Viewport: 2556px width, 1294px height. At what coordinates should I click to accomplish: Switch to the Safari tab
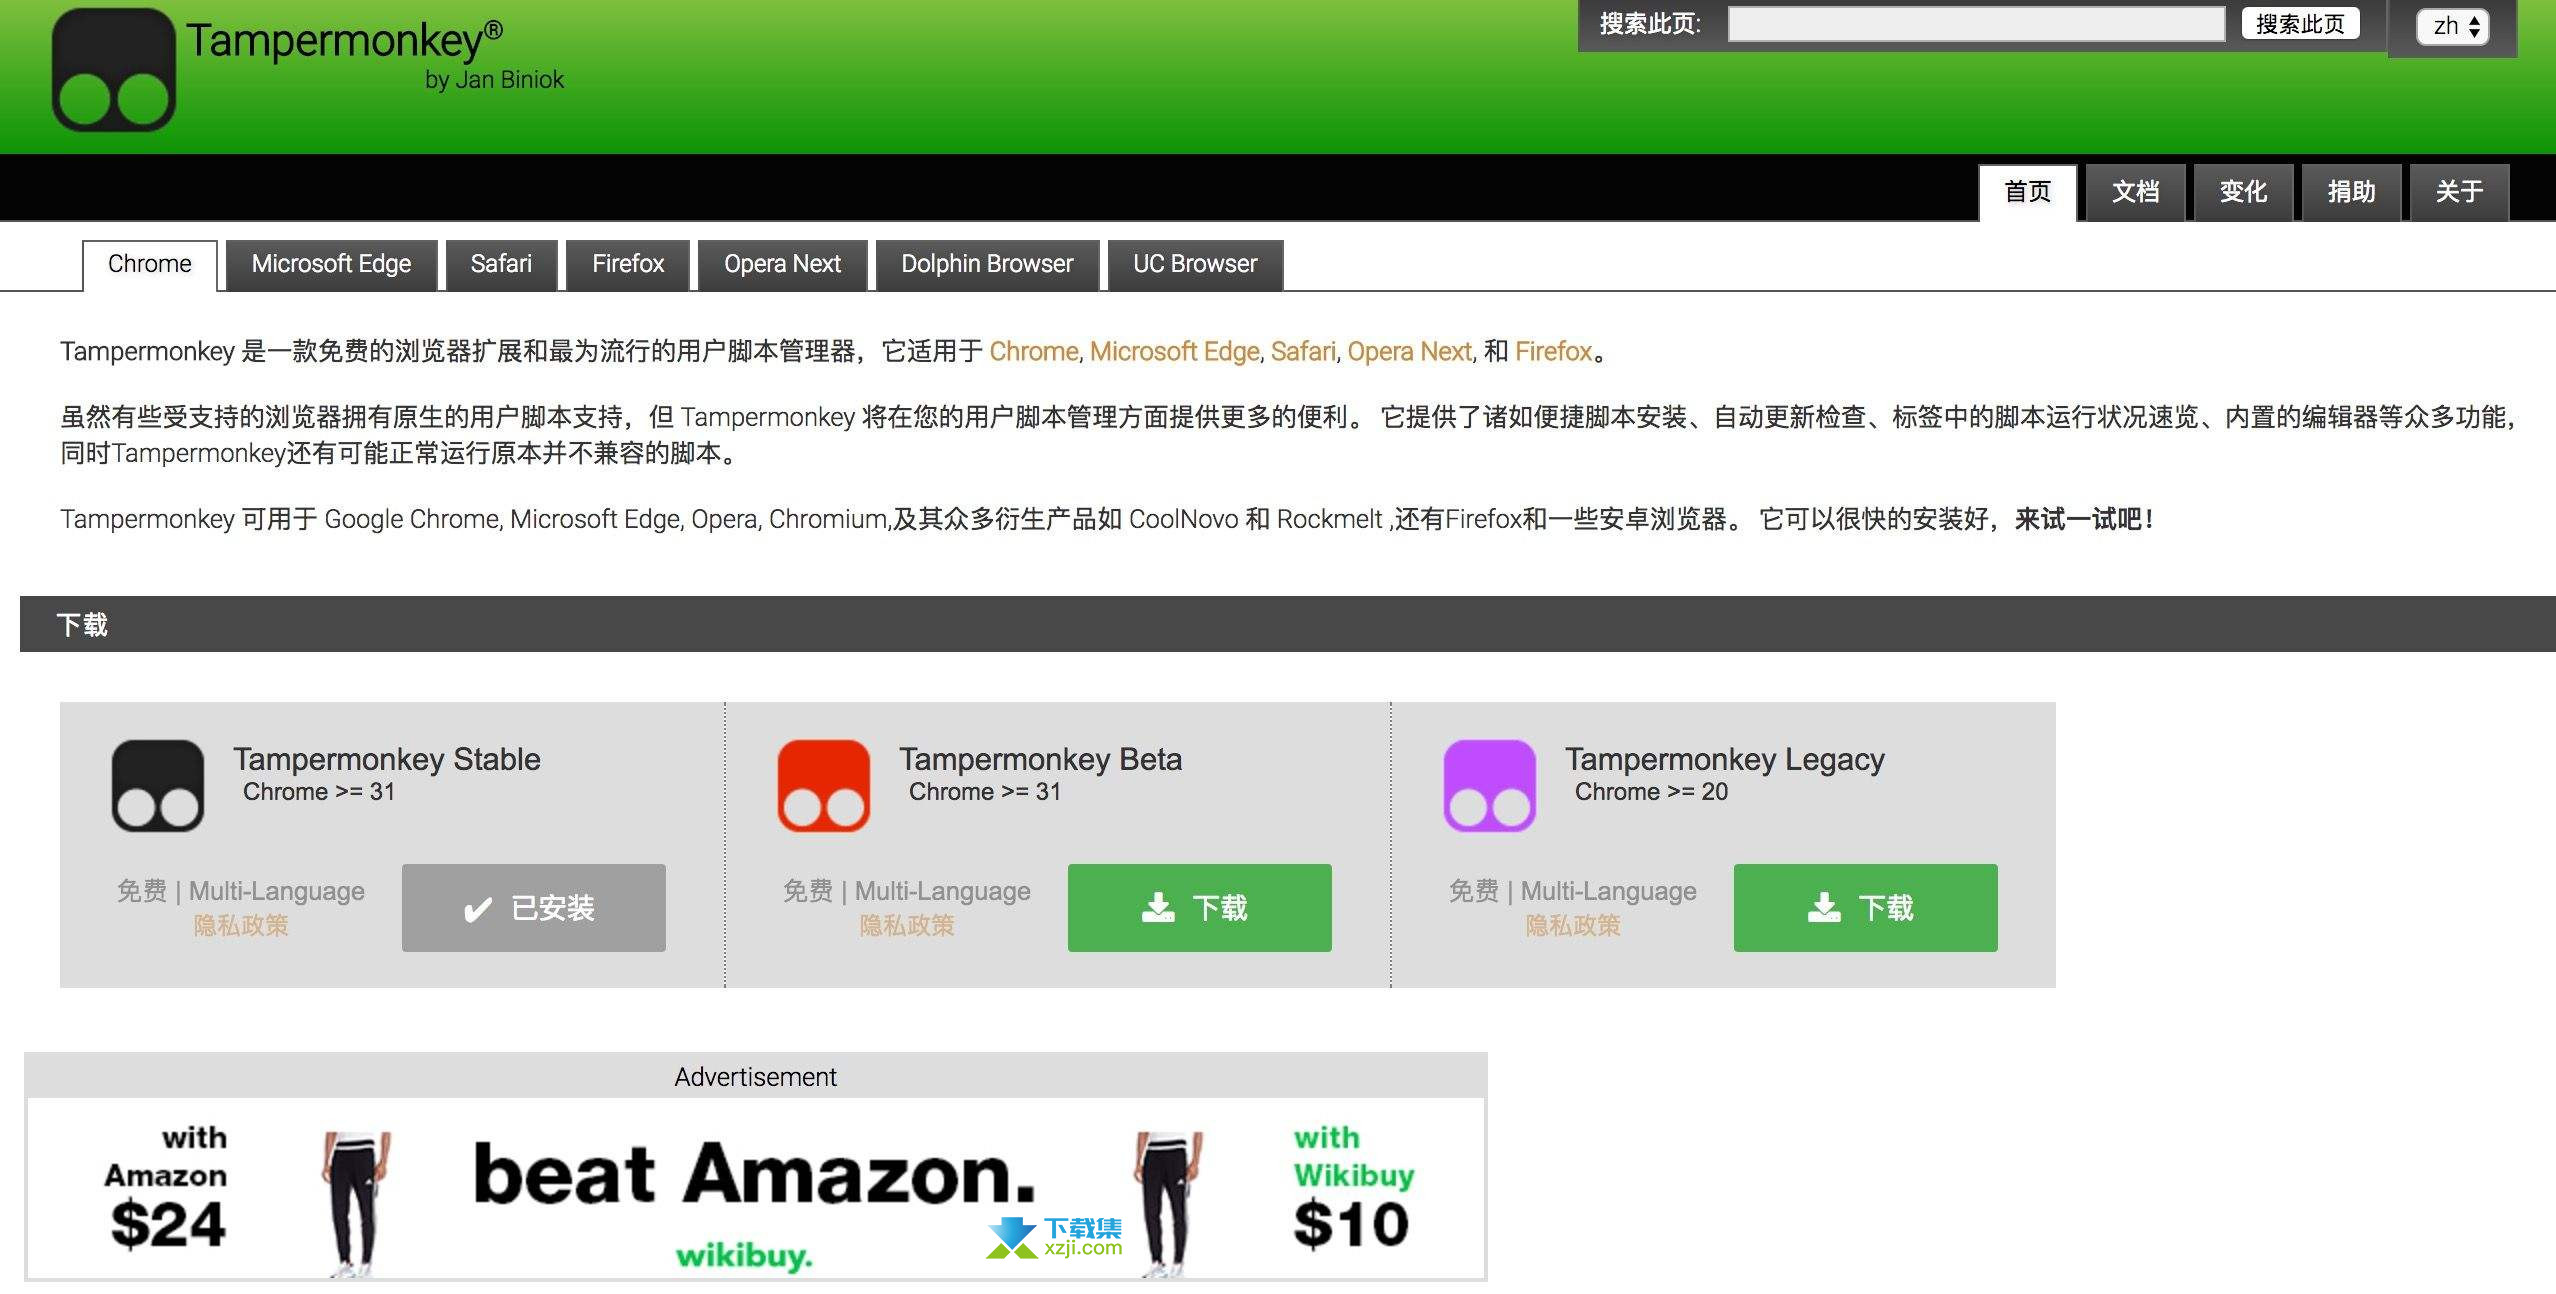pos(501,265)
